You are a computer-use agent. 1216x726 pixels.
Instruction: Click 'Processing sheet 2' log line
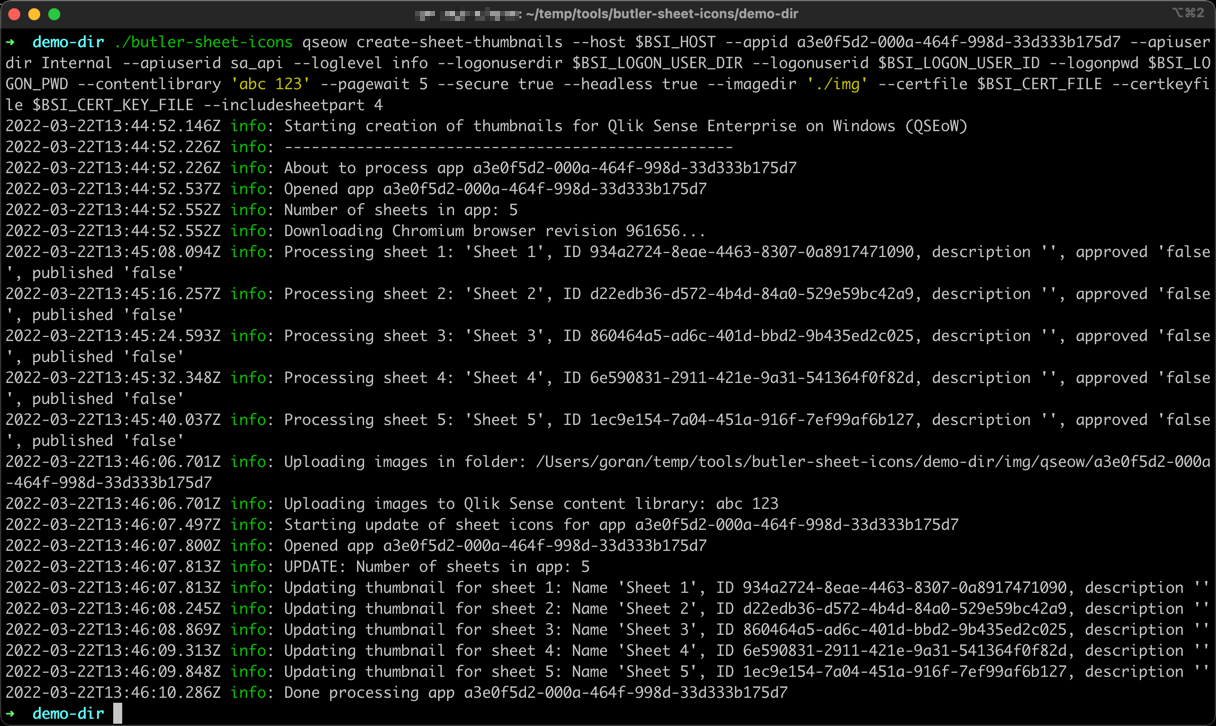[x=608, y=304]
